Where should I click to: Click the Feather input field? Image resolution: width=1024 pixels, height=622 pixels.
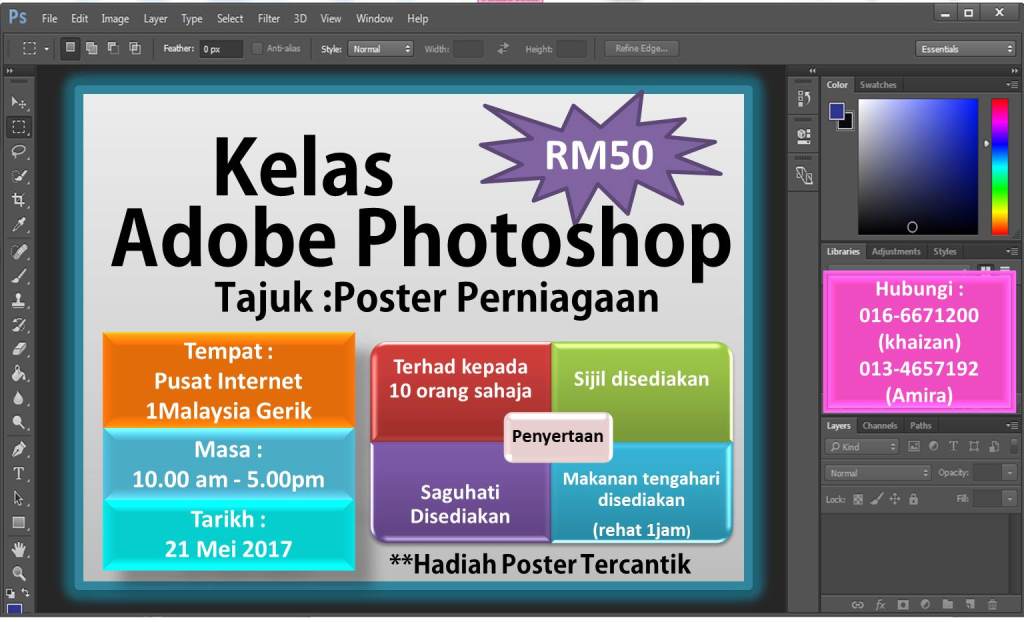point(220,48)
